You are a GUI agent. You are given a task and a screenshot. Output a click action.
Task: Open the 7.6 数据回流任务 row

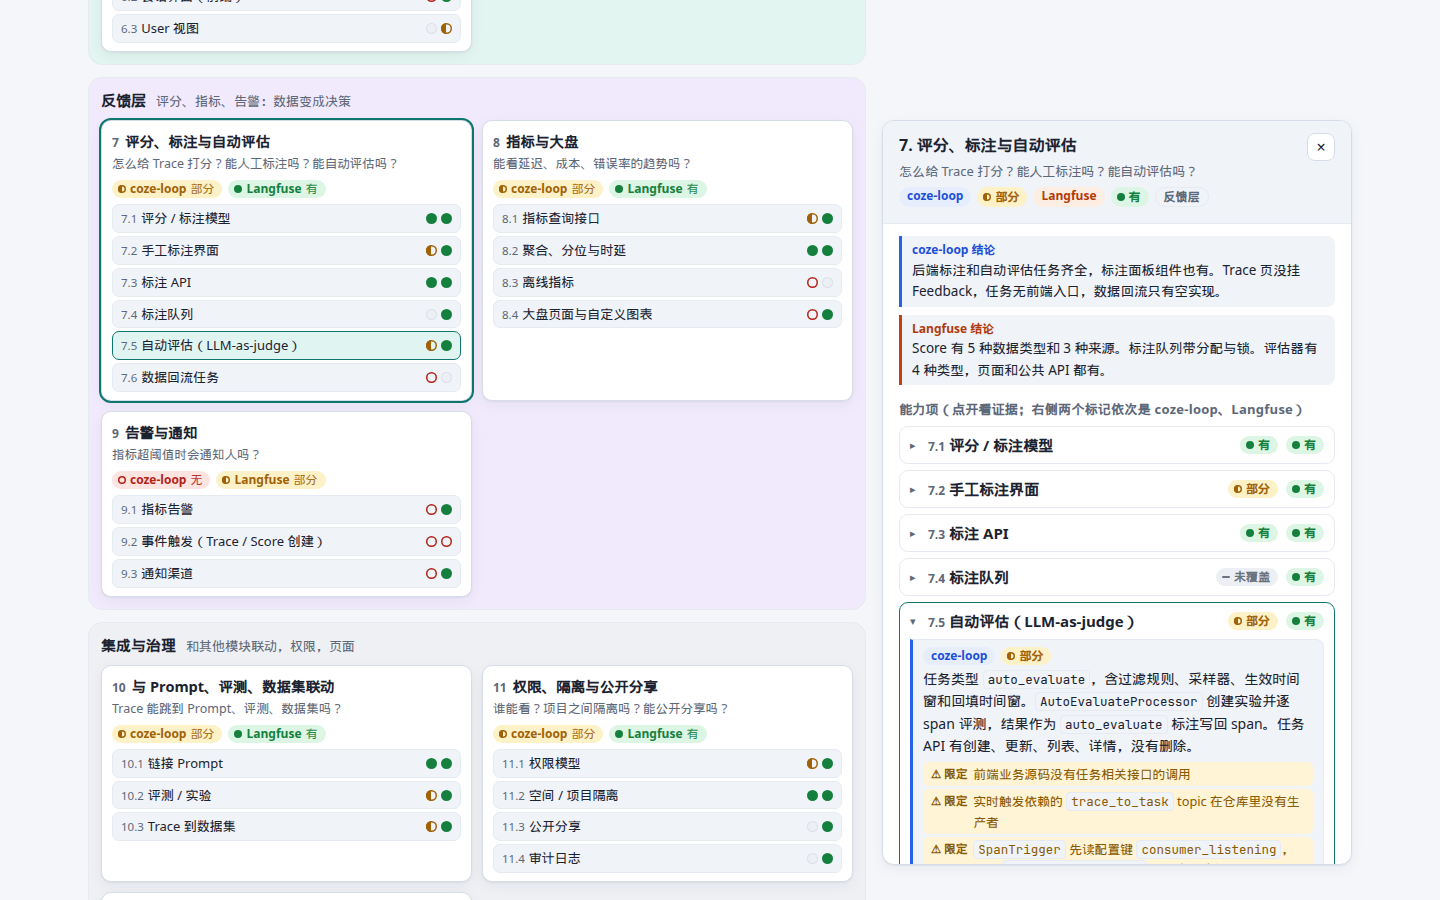click(286, 378)
